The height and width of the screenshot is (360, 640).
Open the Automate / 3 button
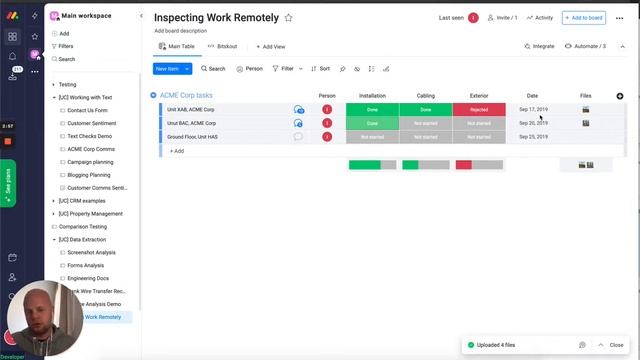[585, 47]
